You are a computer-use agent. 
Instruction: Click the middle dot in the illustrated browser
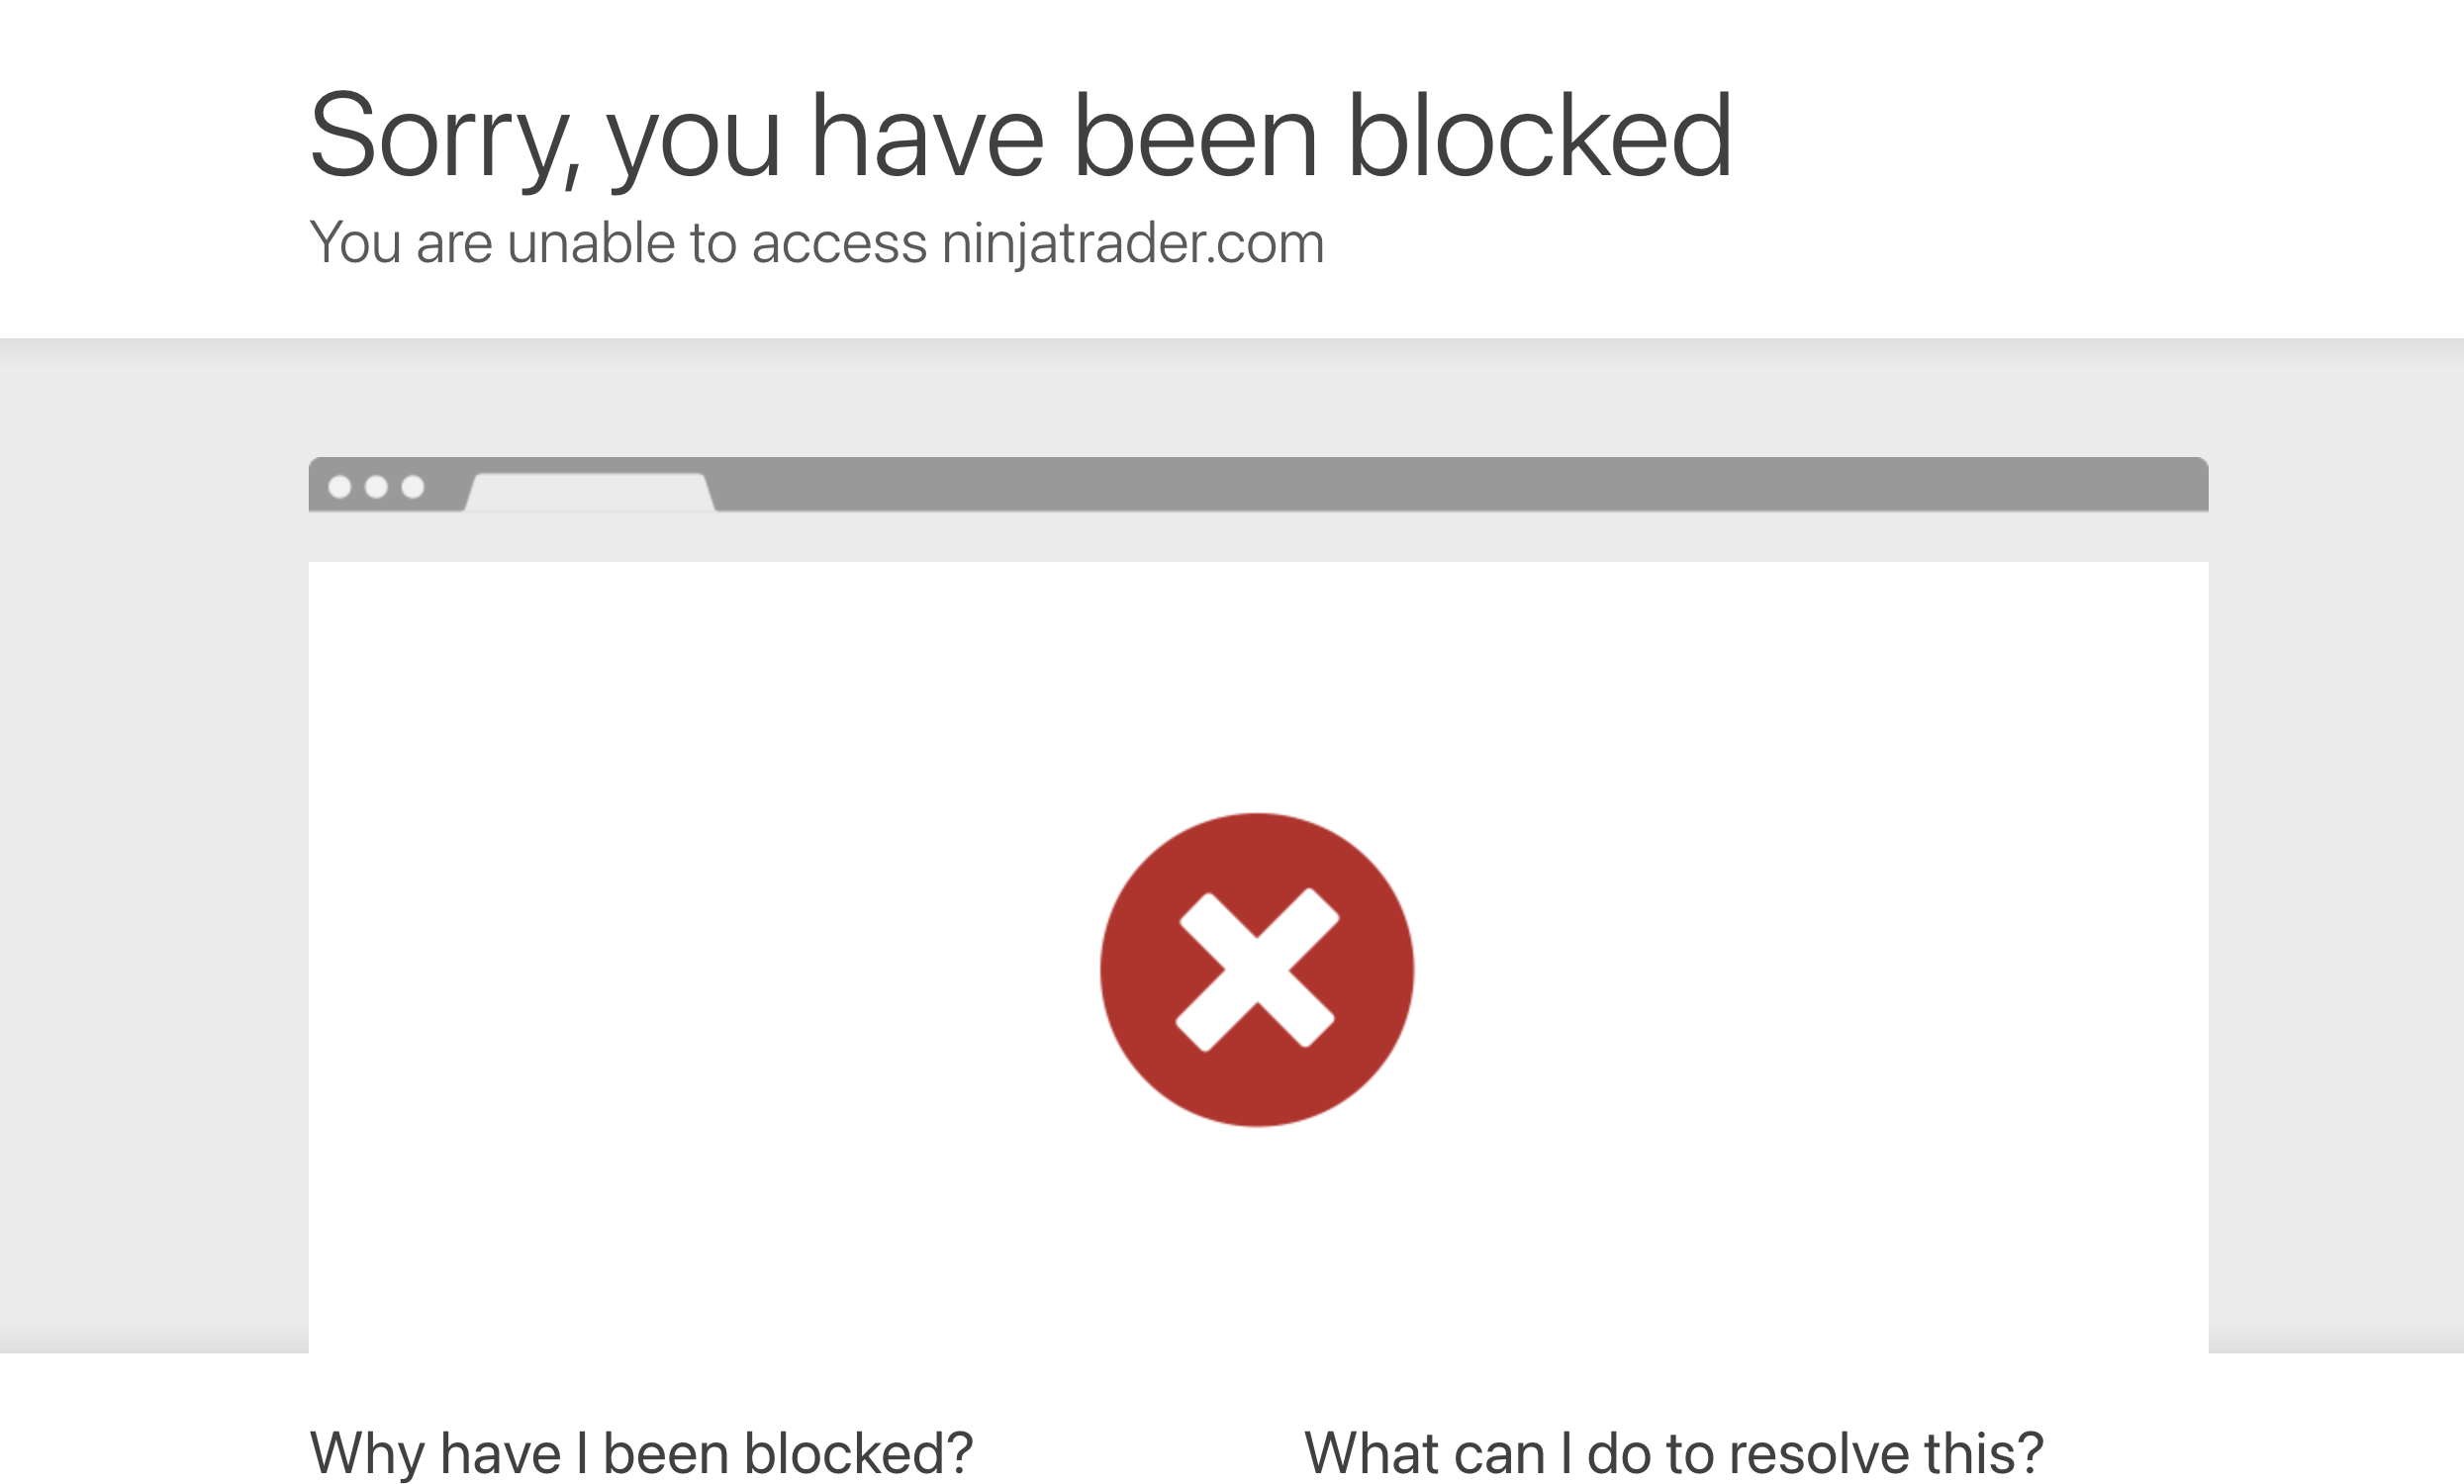coord(376,487)
